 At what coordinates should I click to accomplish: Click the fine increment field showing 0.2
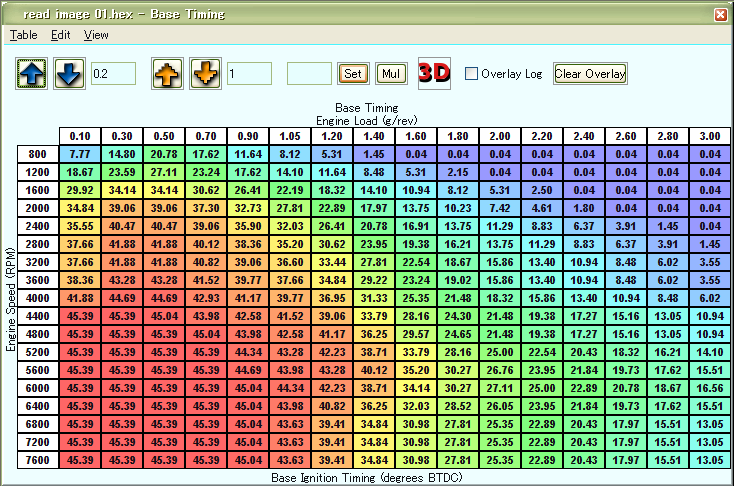[x=113, y=74]
